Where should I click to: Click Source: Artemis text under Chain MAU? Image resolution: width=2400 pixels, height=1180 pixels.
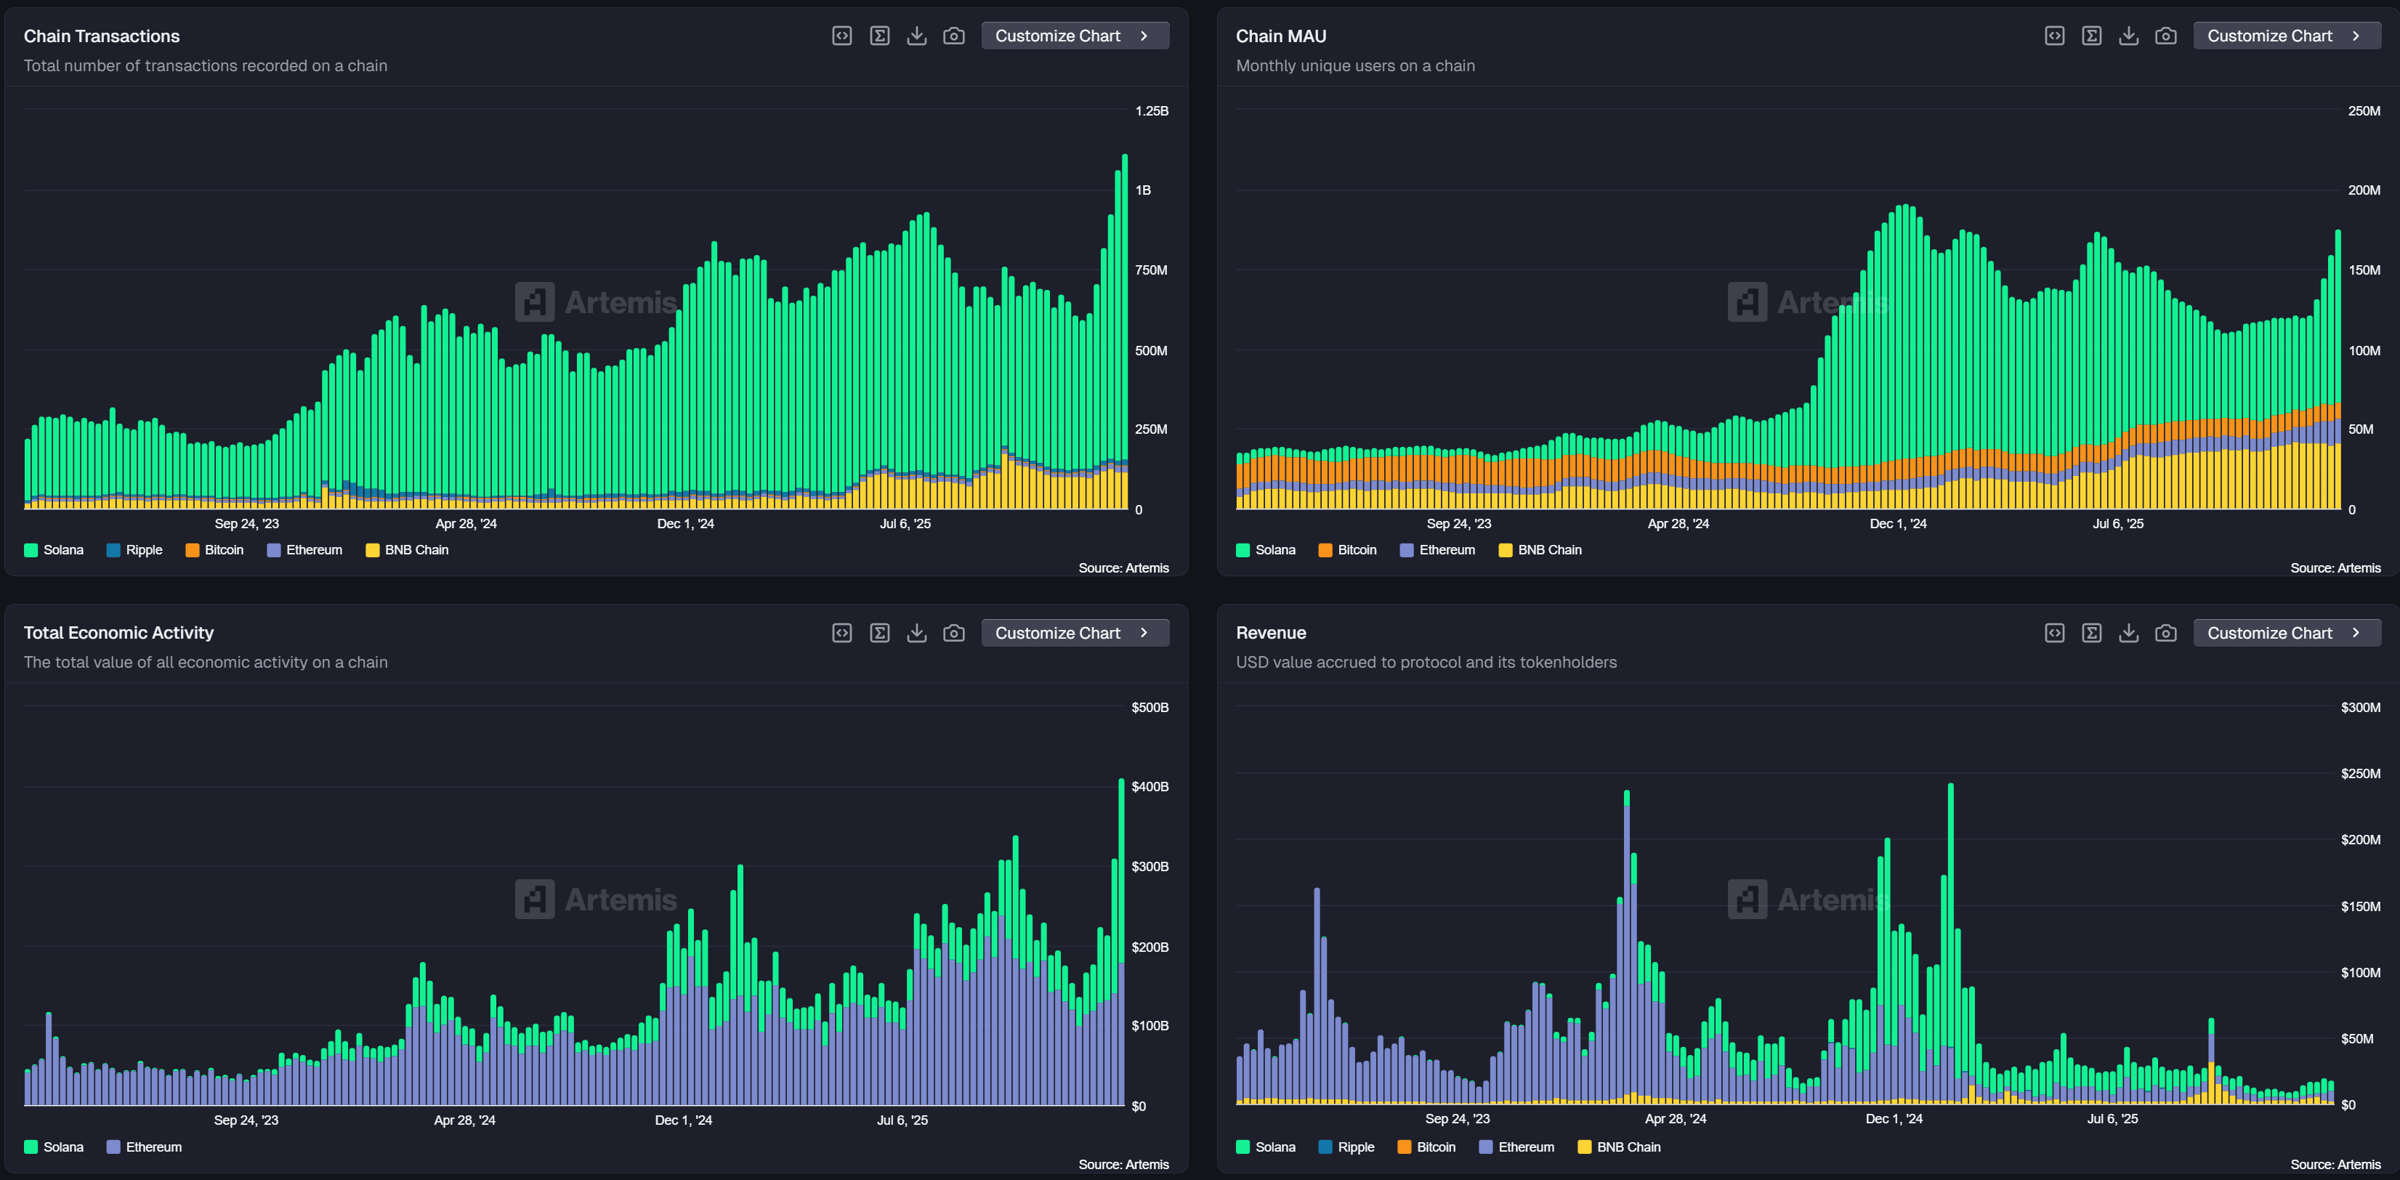click(2335, 568)
